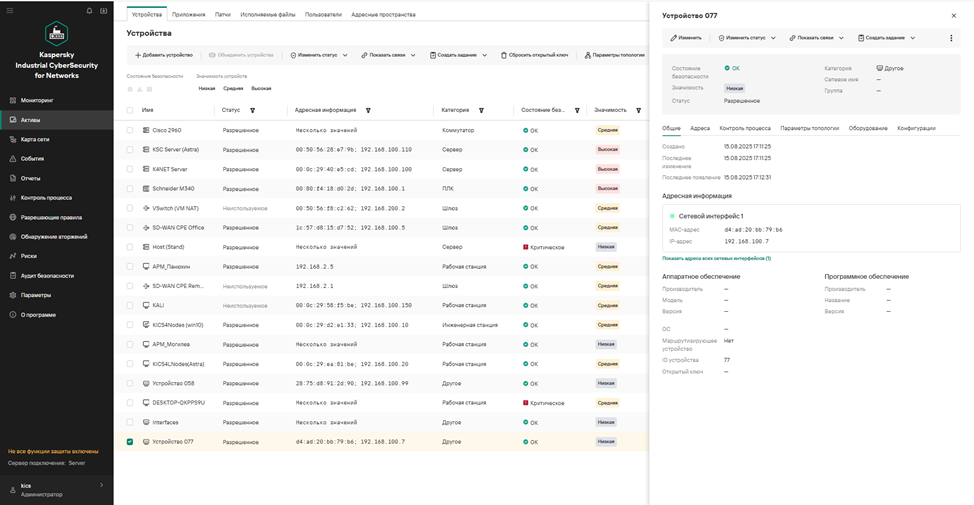Click Сбросить открытый ключ trash button

535,55
